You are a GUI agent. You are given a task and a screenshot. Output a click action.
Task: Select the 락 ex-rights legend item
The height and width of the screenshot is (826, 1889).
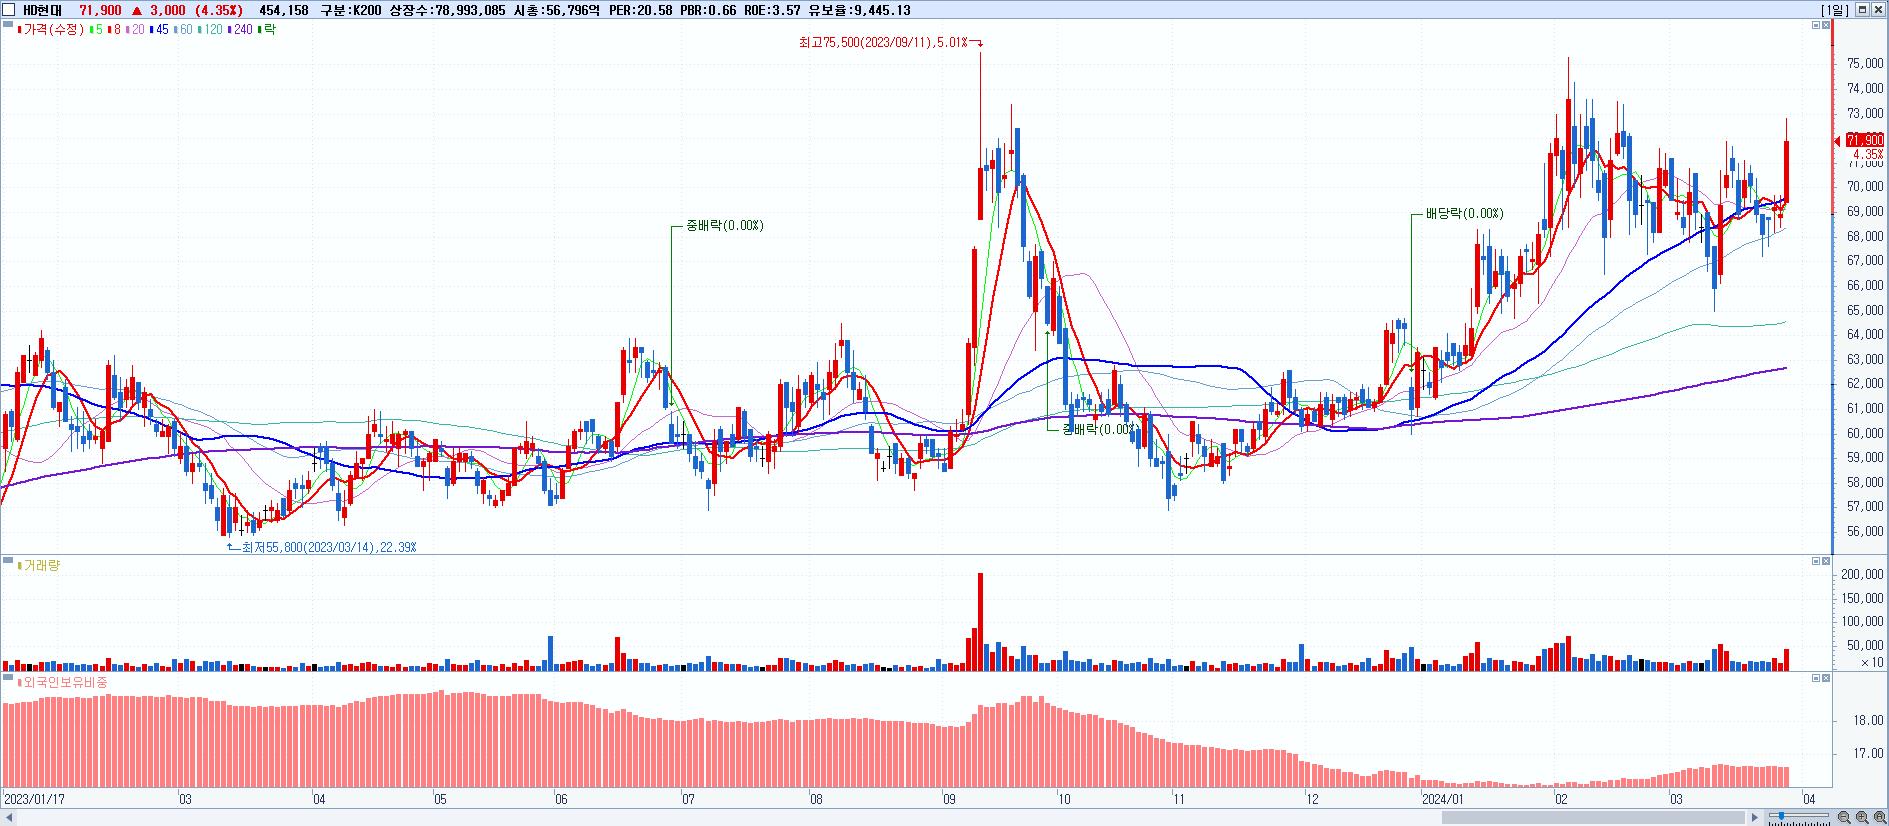click(x=267, y=30)
